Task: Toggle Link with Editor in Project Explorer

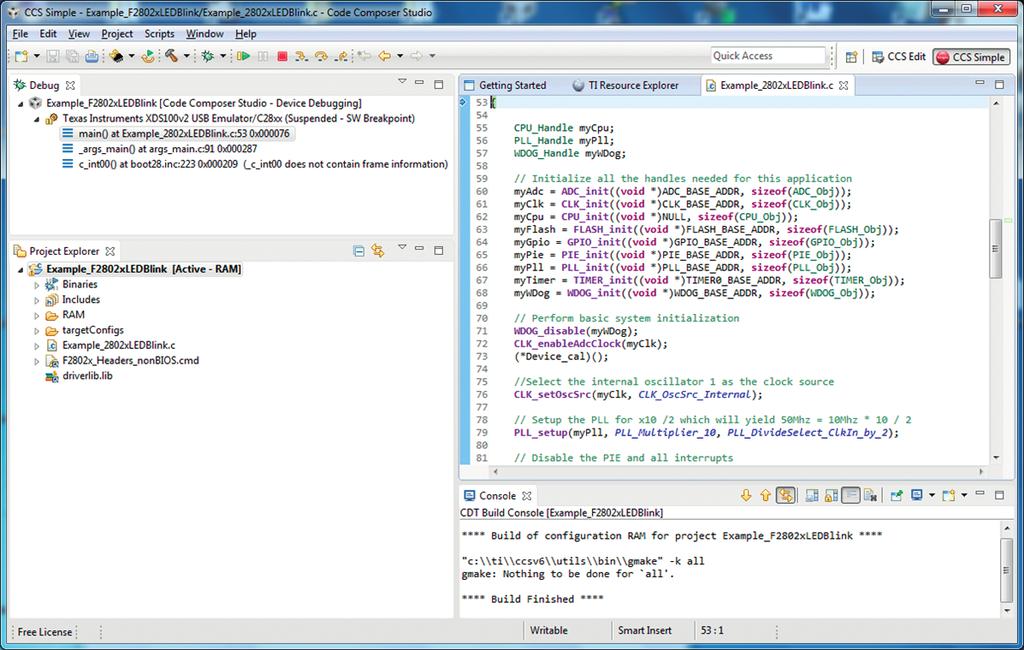Action: click(x=378, y=251)
